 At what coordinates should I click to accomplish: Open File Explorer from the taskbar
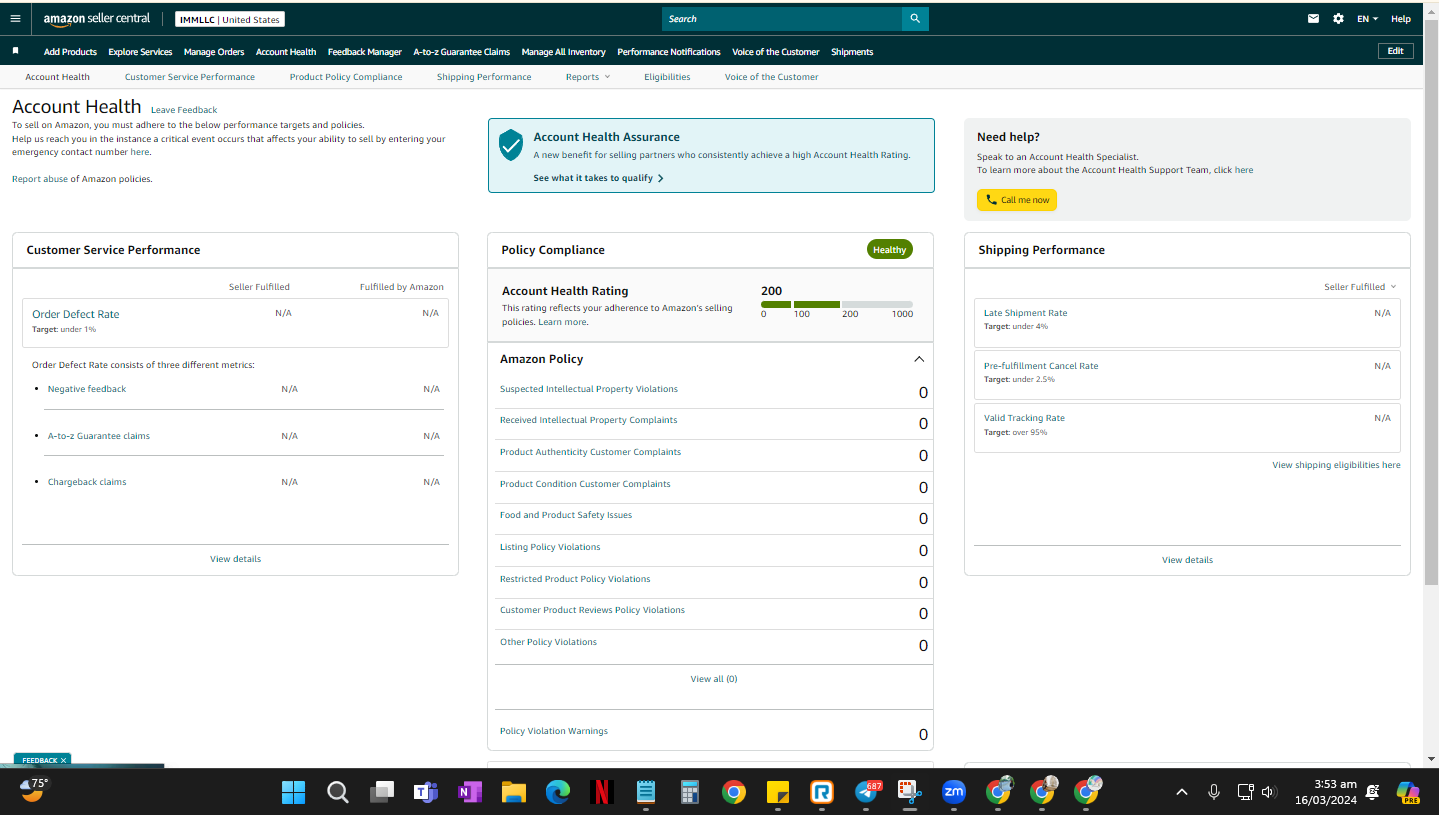pyautogui.click(x=514, y=793)
